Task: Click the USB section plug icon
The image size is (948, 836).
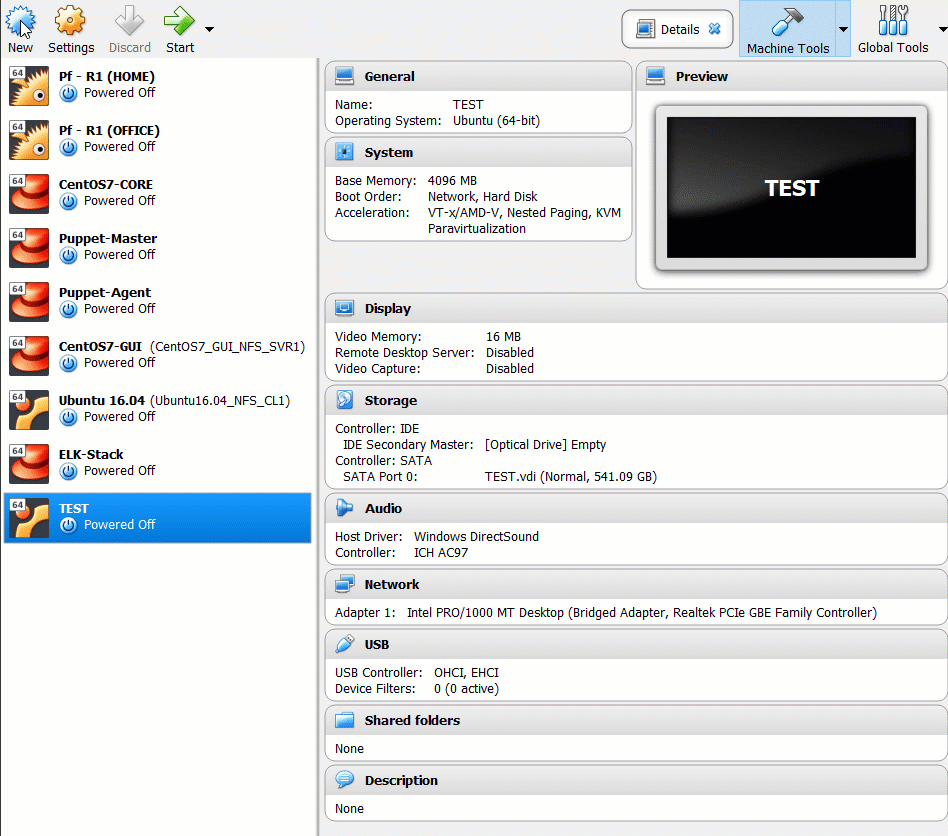Action: click(x=344, y=644)
